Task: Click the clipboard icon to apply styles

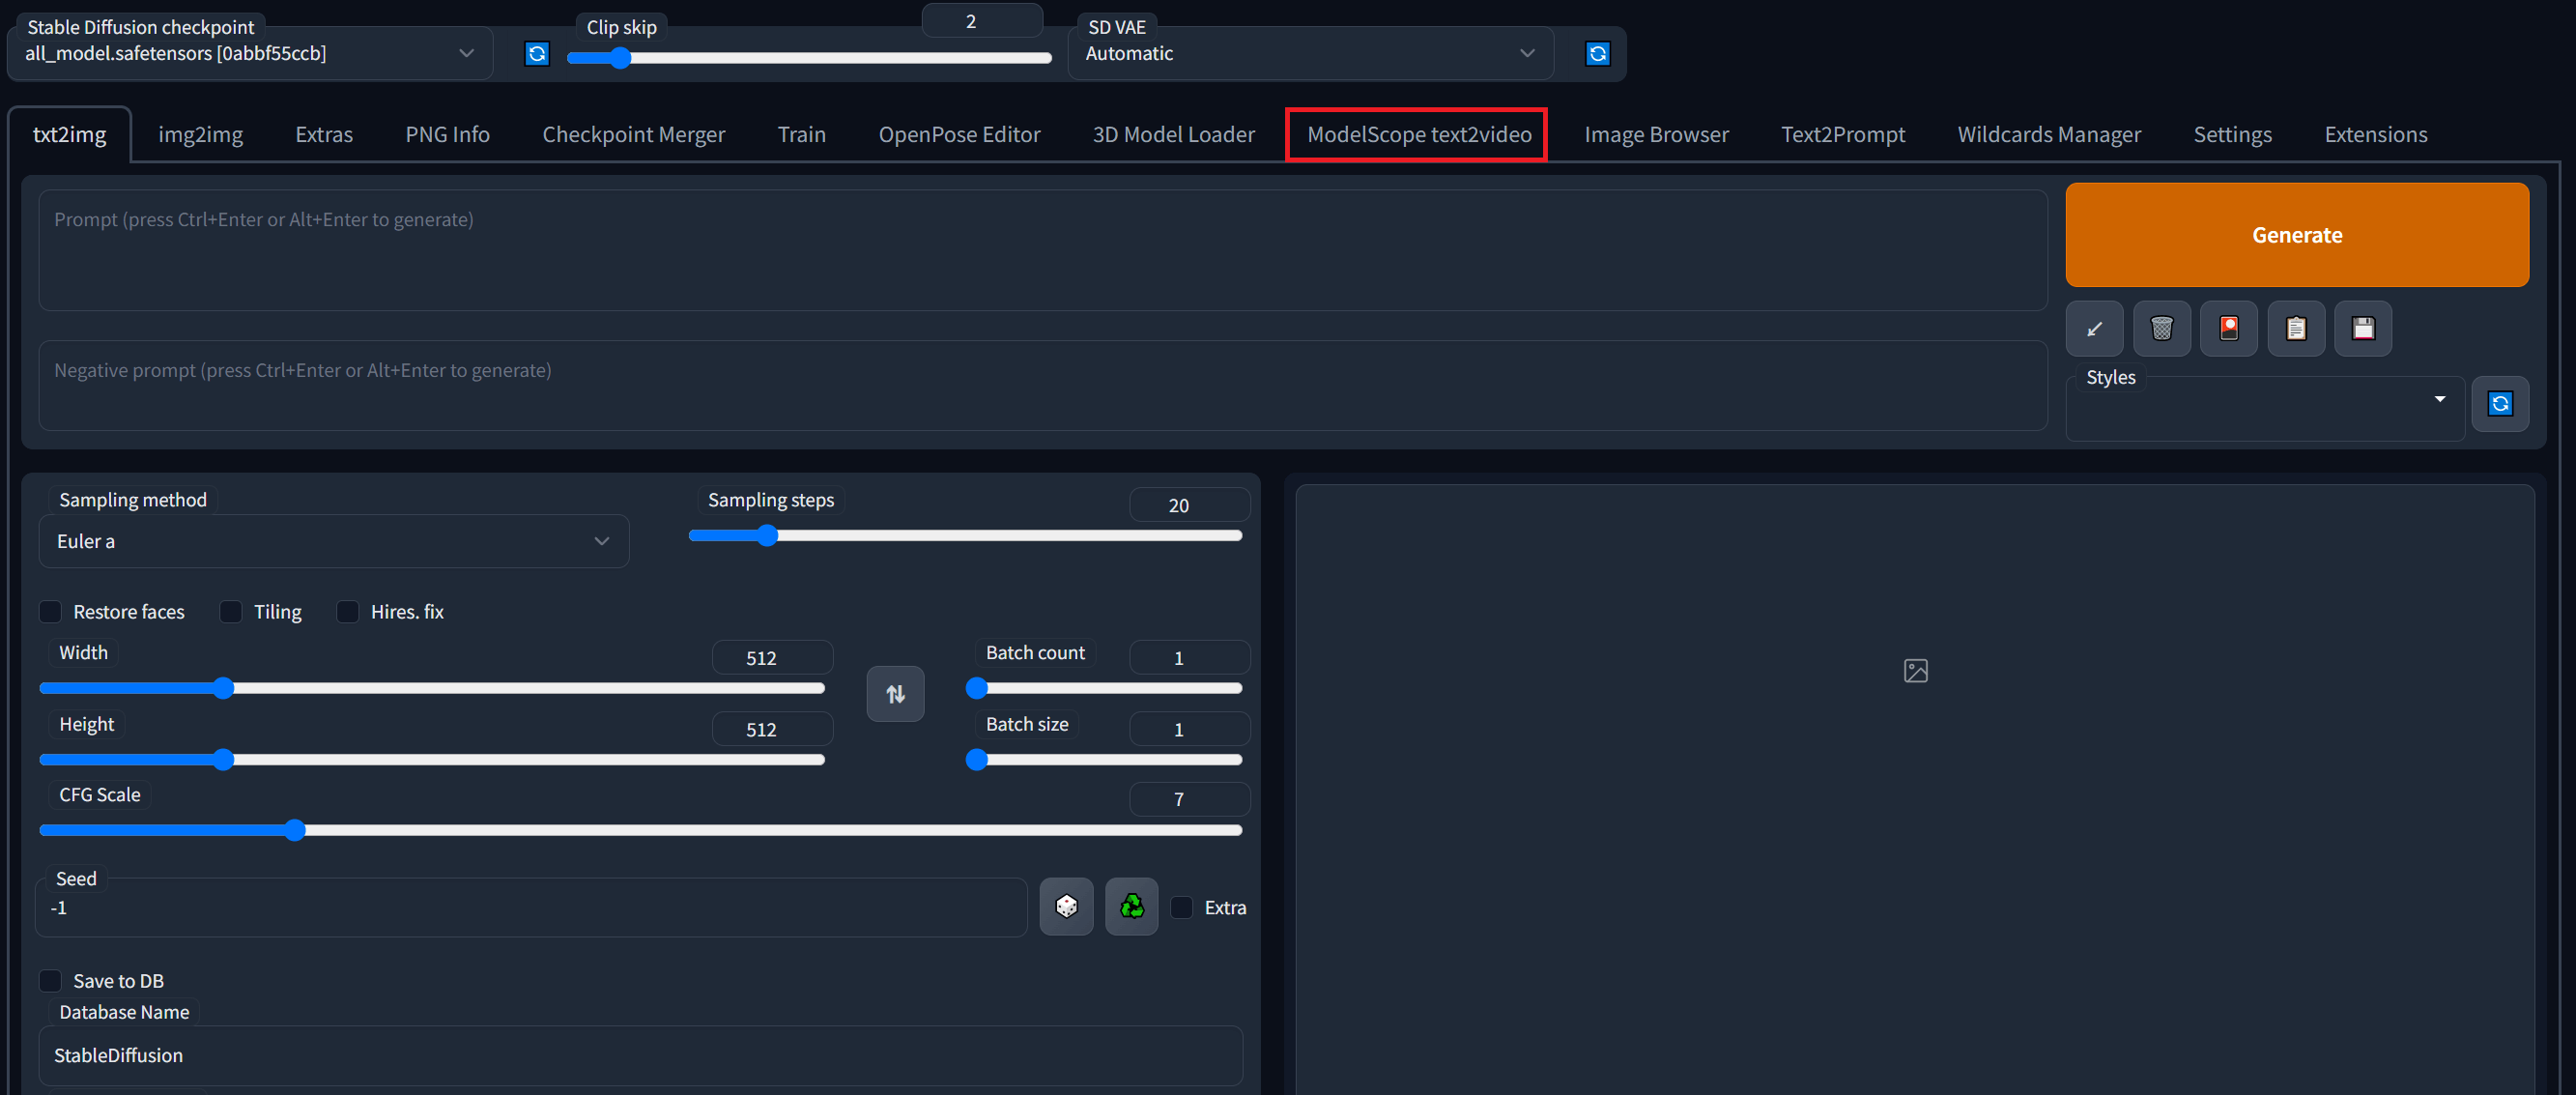Action: tap(2295, 328)
